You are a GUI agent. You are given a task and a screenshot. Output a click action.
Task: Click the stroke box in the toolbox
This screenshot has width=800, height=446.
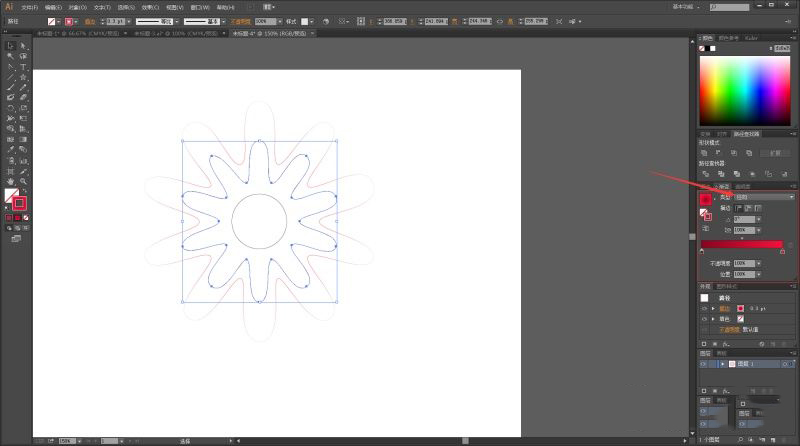click(19, 203)
